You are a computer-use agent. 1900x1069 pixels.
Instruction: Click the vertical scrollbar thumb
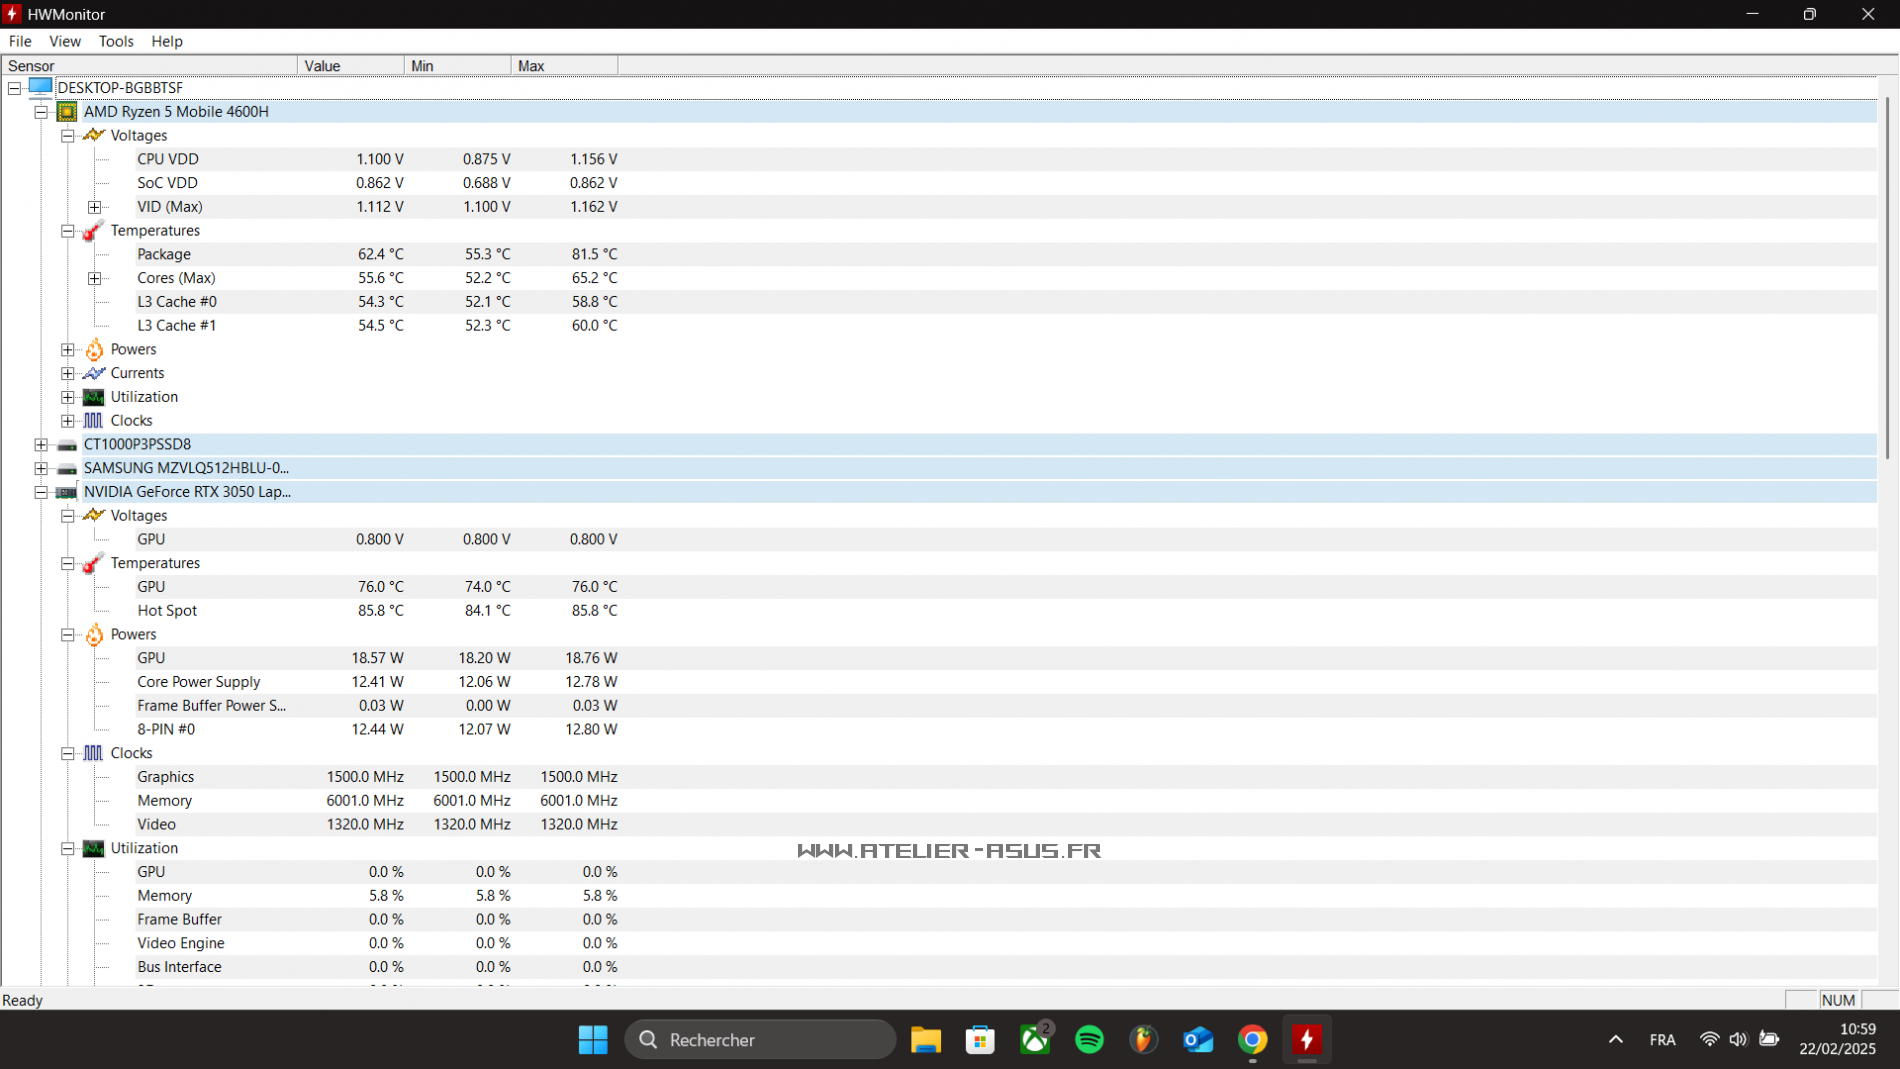coord(1888,278)
